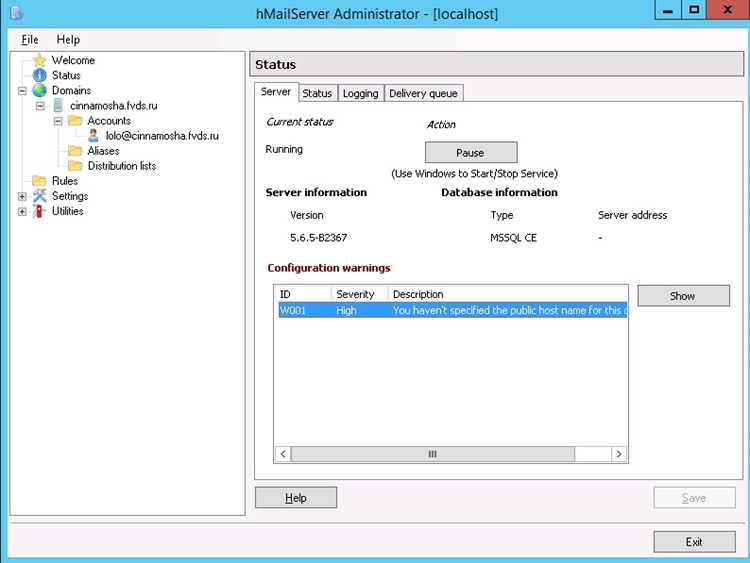This screenshot has height=563, width=750.
Task: Click the Show warning button
Action: (683, 296)
